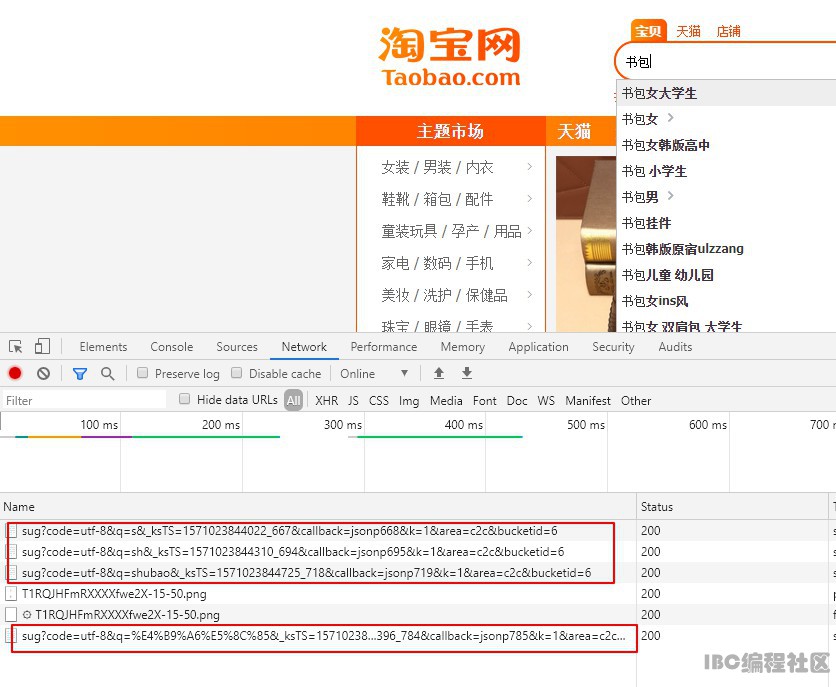
Task: Select the 天猫 search tab
Action: pyautogui.click(x=688, y=31)
